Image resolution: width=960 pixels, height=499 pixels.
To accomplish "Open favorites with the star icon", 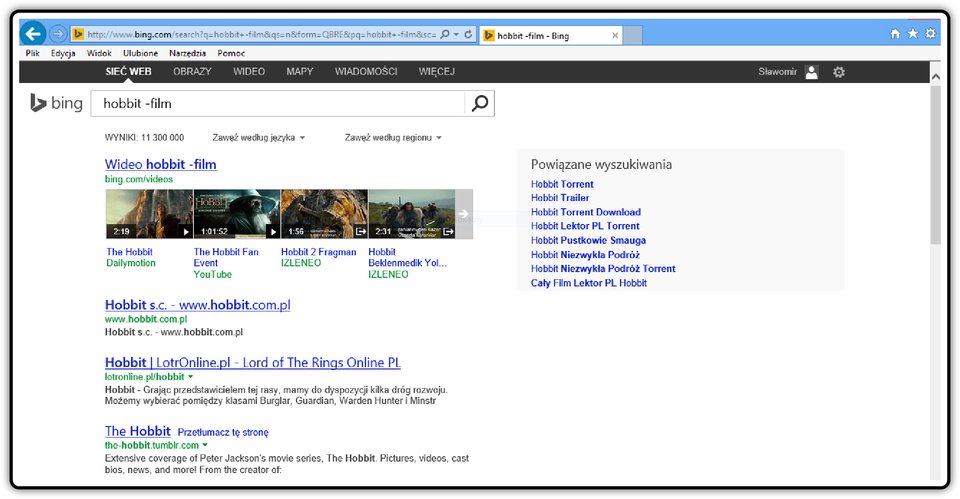I will [913, 34].
